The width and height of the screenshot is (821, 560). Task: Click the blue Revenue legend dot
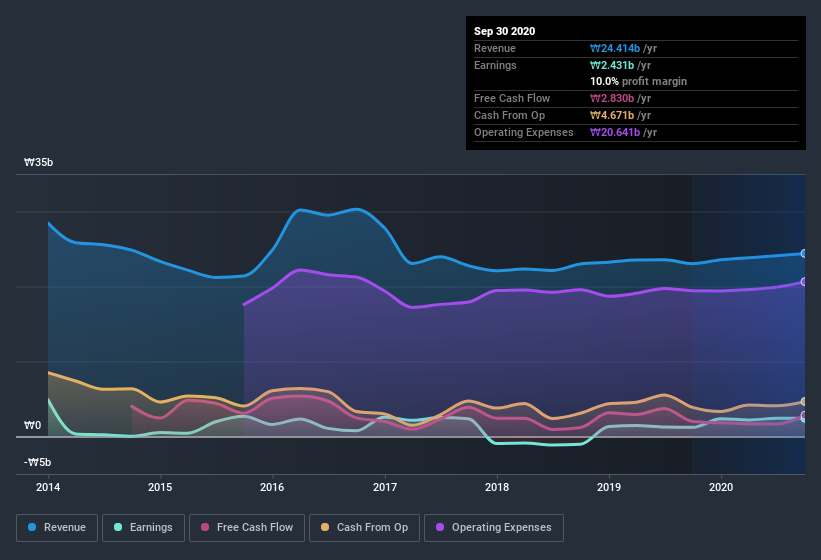[33, 527]
